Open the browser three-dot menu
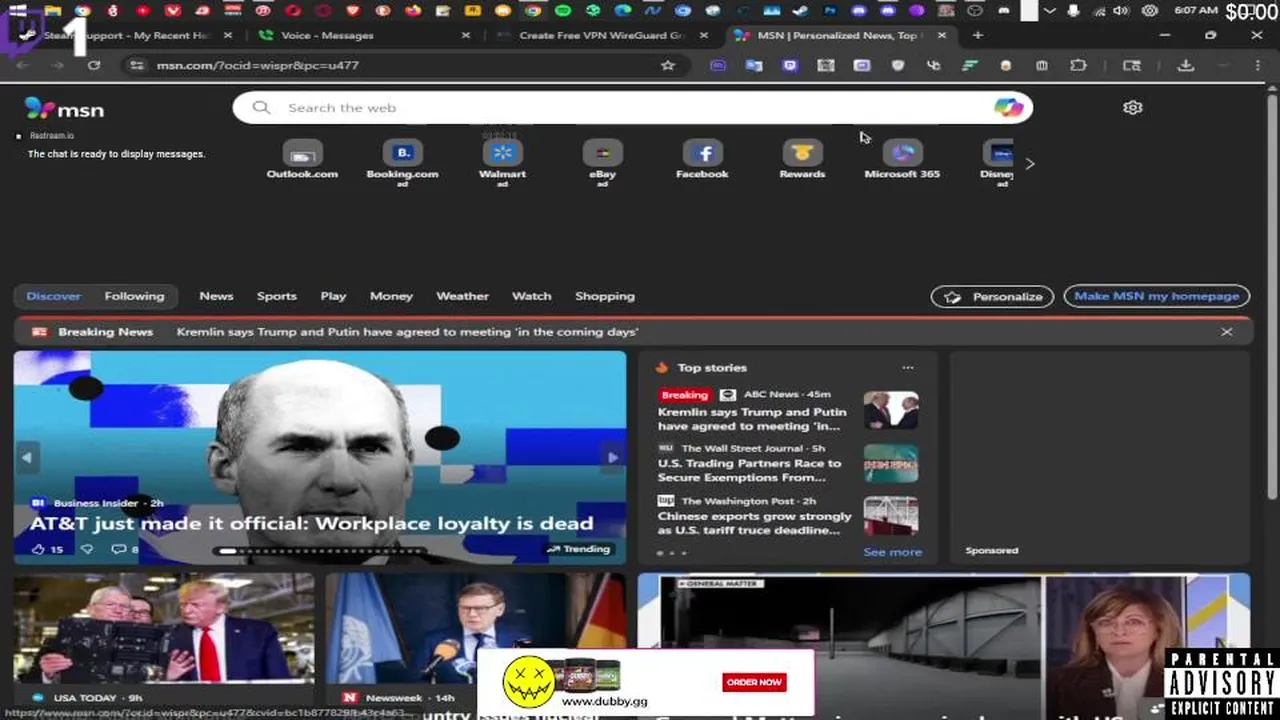 1258,65
